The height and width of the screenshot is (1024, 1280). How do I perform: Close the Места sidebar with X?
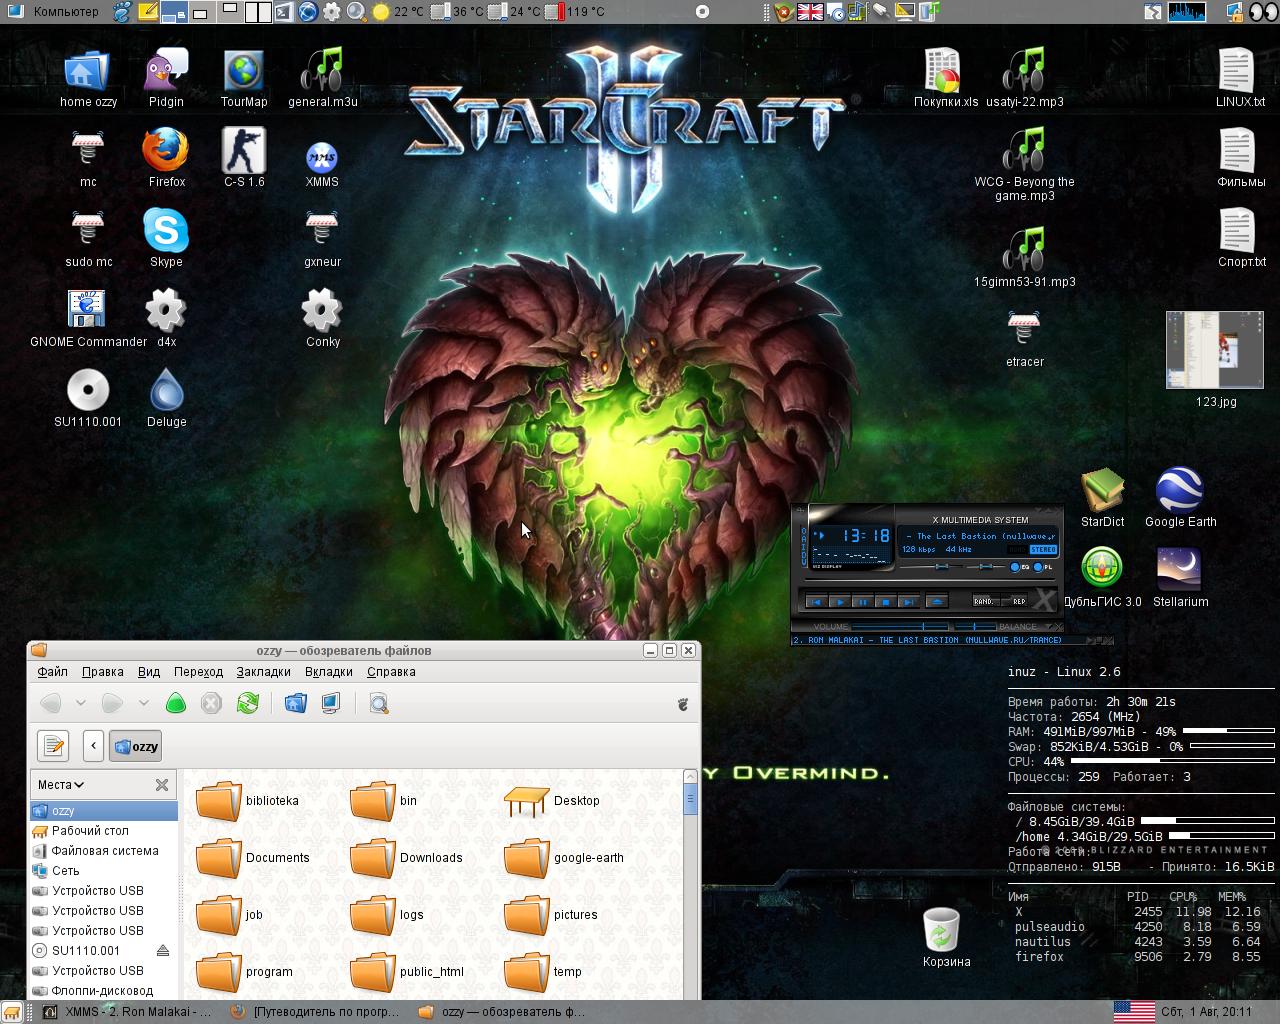tap(162, 785)
